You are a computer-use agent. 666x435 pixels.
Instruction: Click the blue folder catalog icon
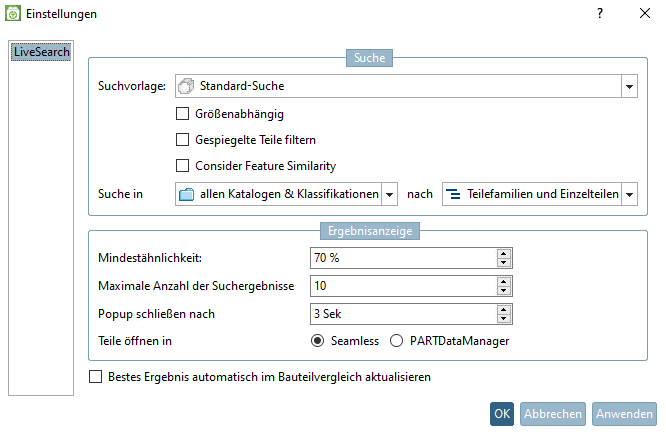click(x=187, y=193)
